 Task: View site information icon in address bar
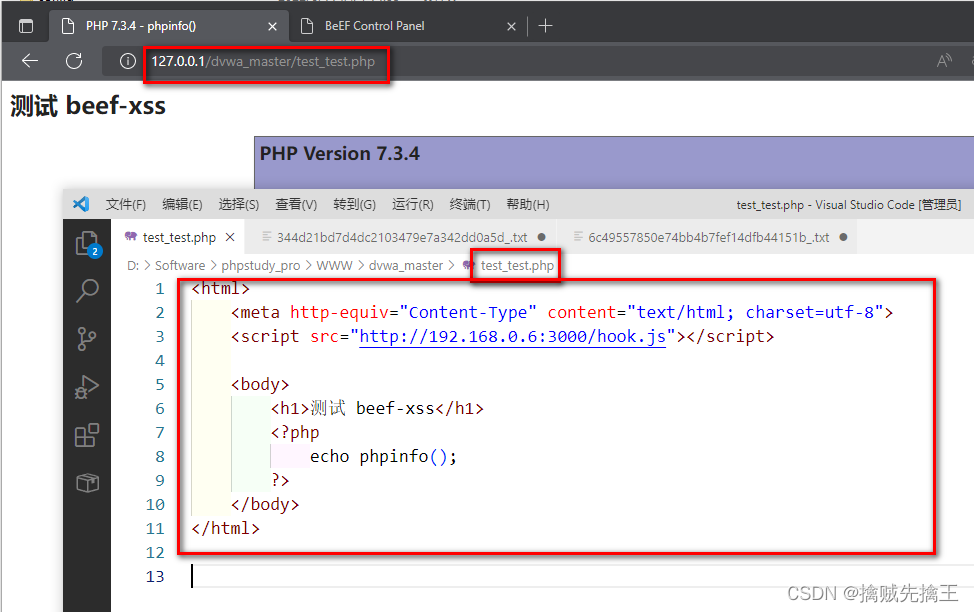(x=127, y=61)
